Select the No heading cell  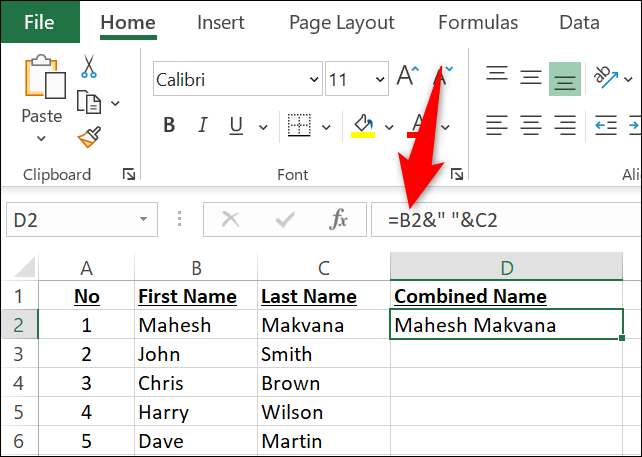pyautogui.click(x=86, y=296)
